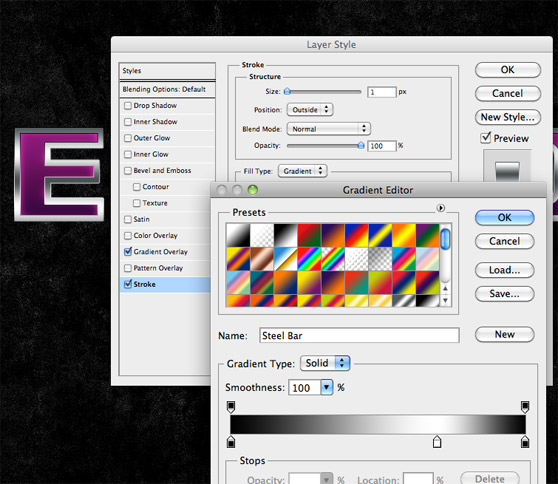Image resolution: width=558 pixels, height=484 pixels.
Task: Select the white-to-black first gradient preset
Action: (238, 235)
